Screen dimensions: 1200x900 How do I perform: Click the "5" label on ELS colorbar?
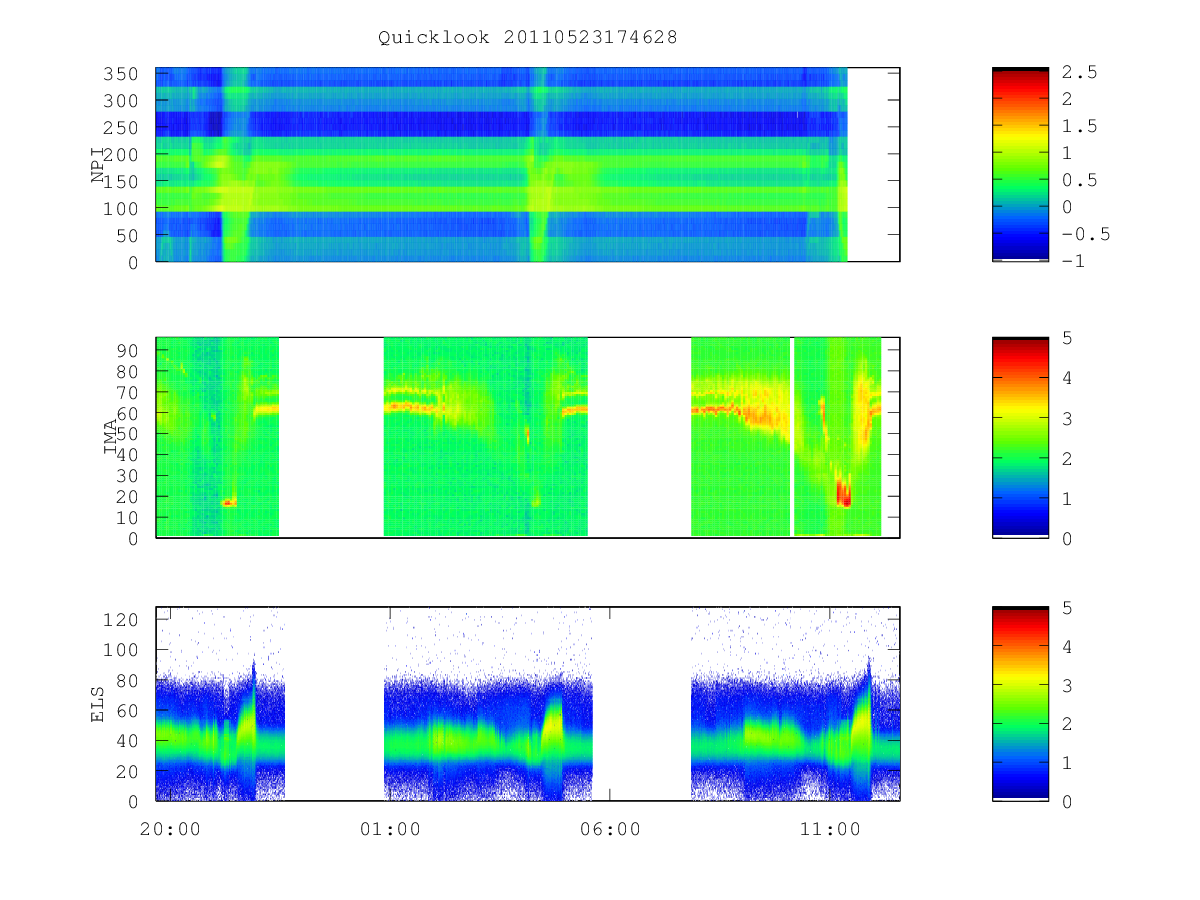click(1068, 608)
